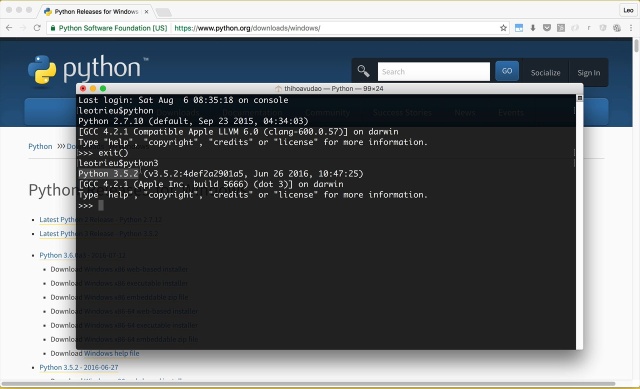Image resolution: width=640 pixels, height=389 pixels.
Task: Focus the python.org Search field
Action: (x=433, y=71)
